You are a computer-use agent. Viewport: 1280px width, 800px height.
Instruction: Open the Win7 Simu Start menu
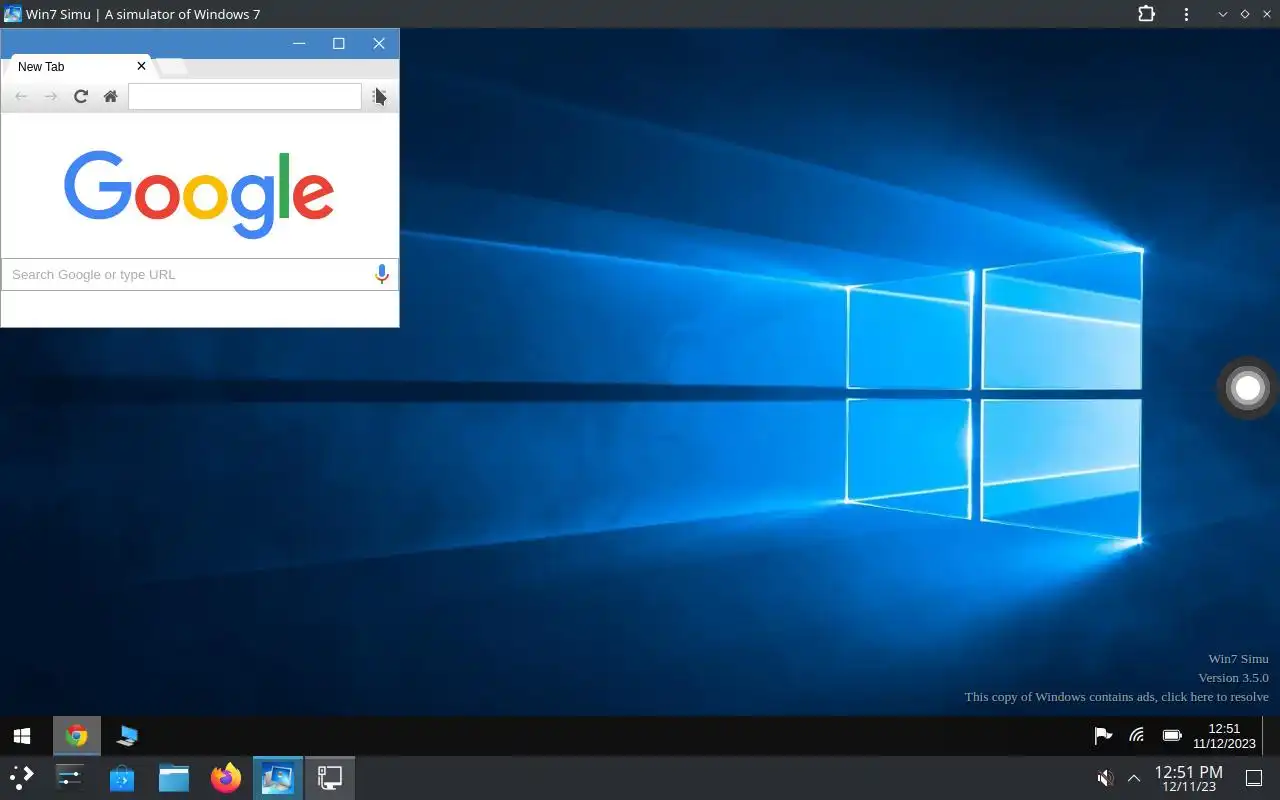point(22,736)
